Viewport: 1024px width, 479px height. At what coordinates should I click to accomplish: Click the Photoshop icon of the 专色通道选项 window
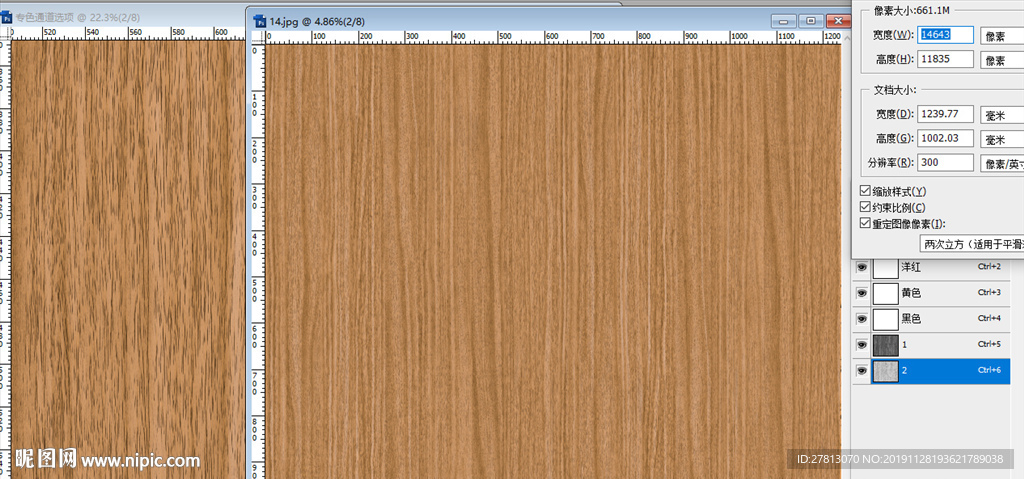[x=6, y=18]
